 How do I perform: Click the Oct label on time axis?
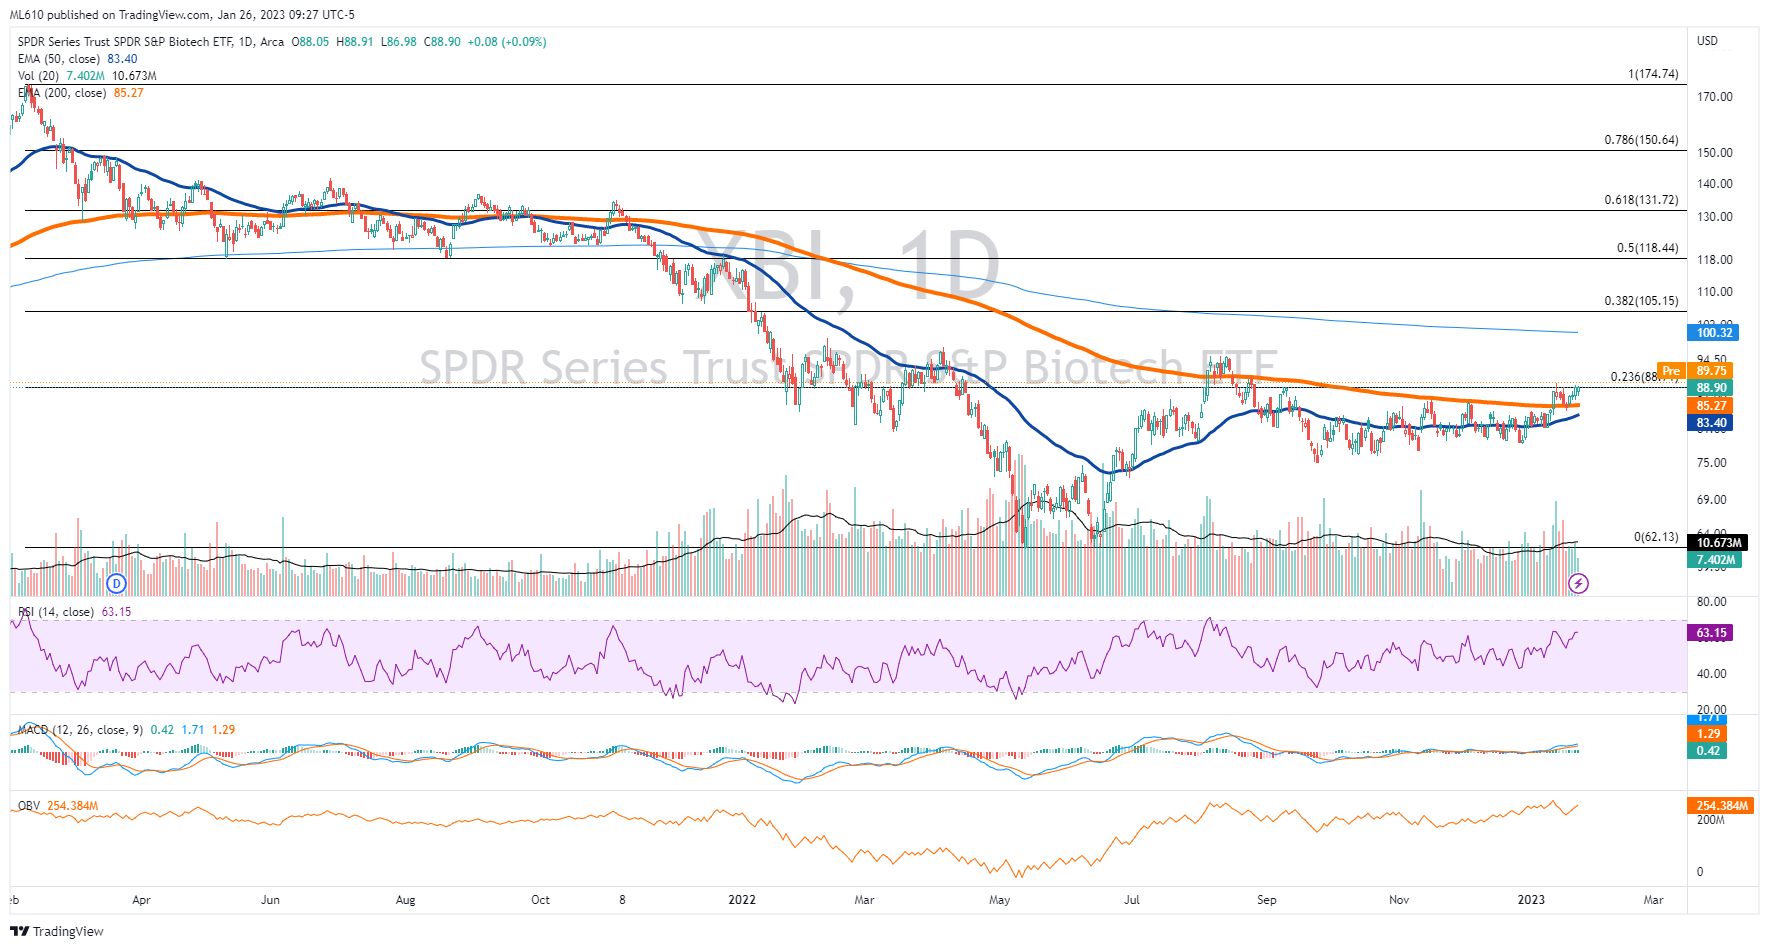click(540, 900)
